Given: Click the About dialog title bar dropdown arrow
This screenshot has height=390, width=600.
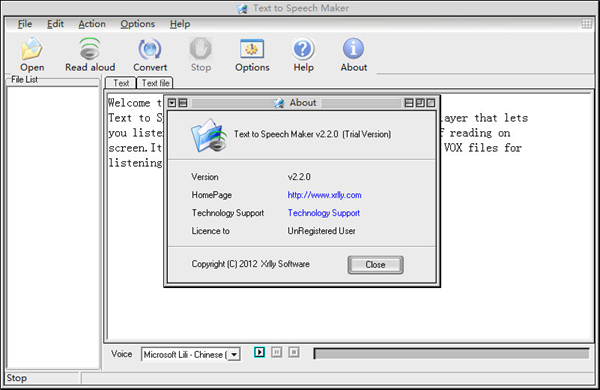Looking at the screenshot, I should [172, 103].
